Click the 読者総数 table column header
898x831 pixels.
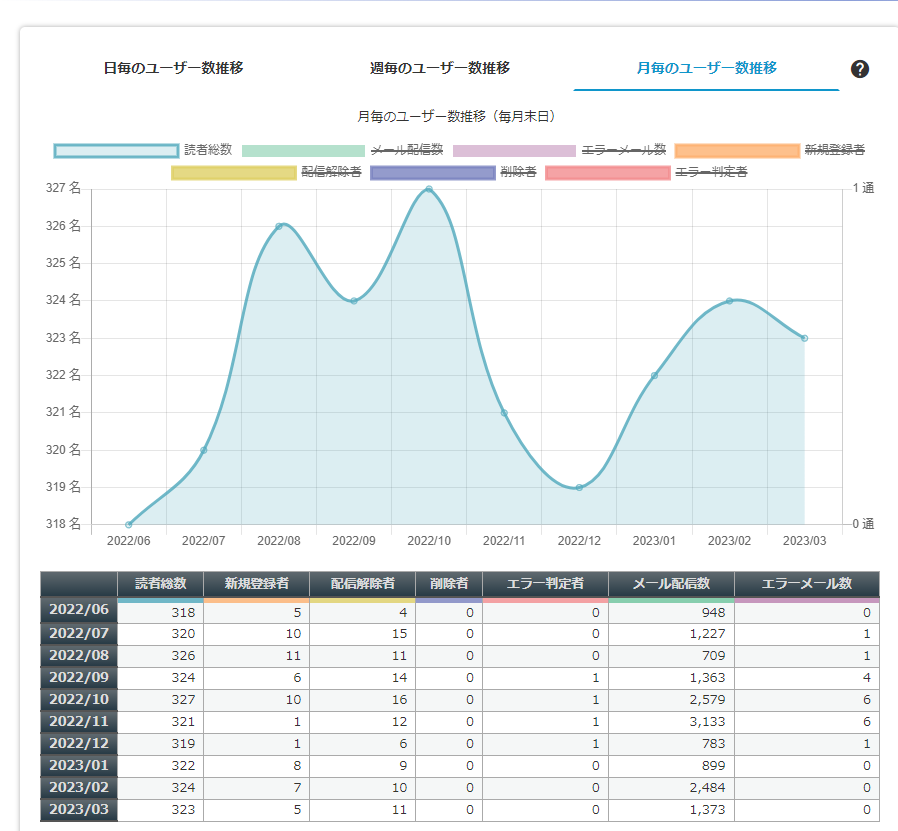(160, 584)
